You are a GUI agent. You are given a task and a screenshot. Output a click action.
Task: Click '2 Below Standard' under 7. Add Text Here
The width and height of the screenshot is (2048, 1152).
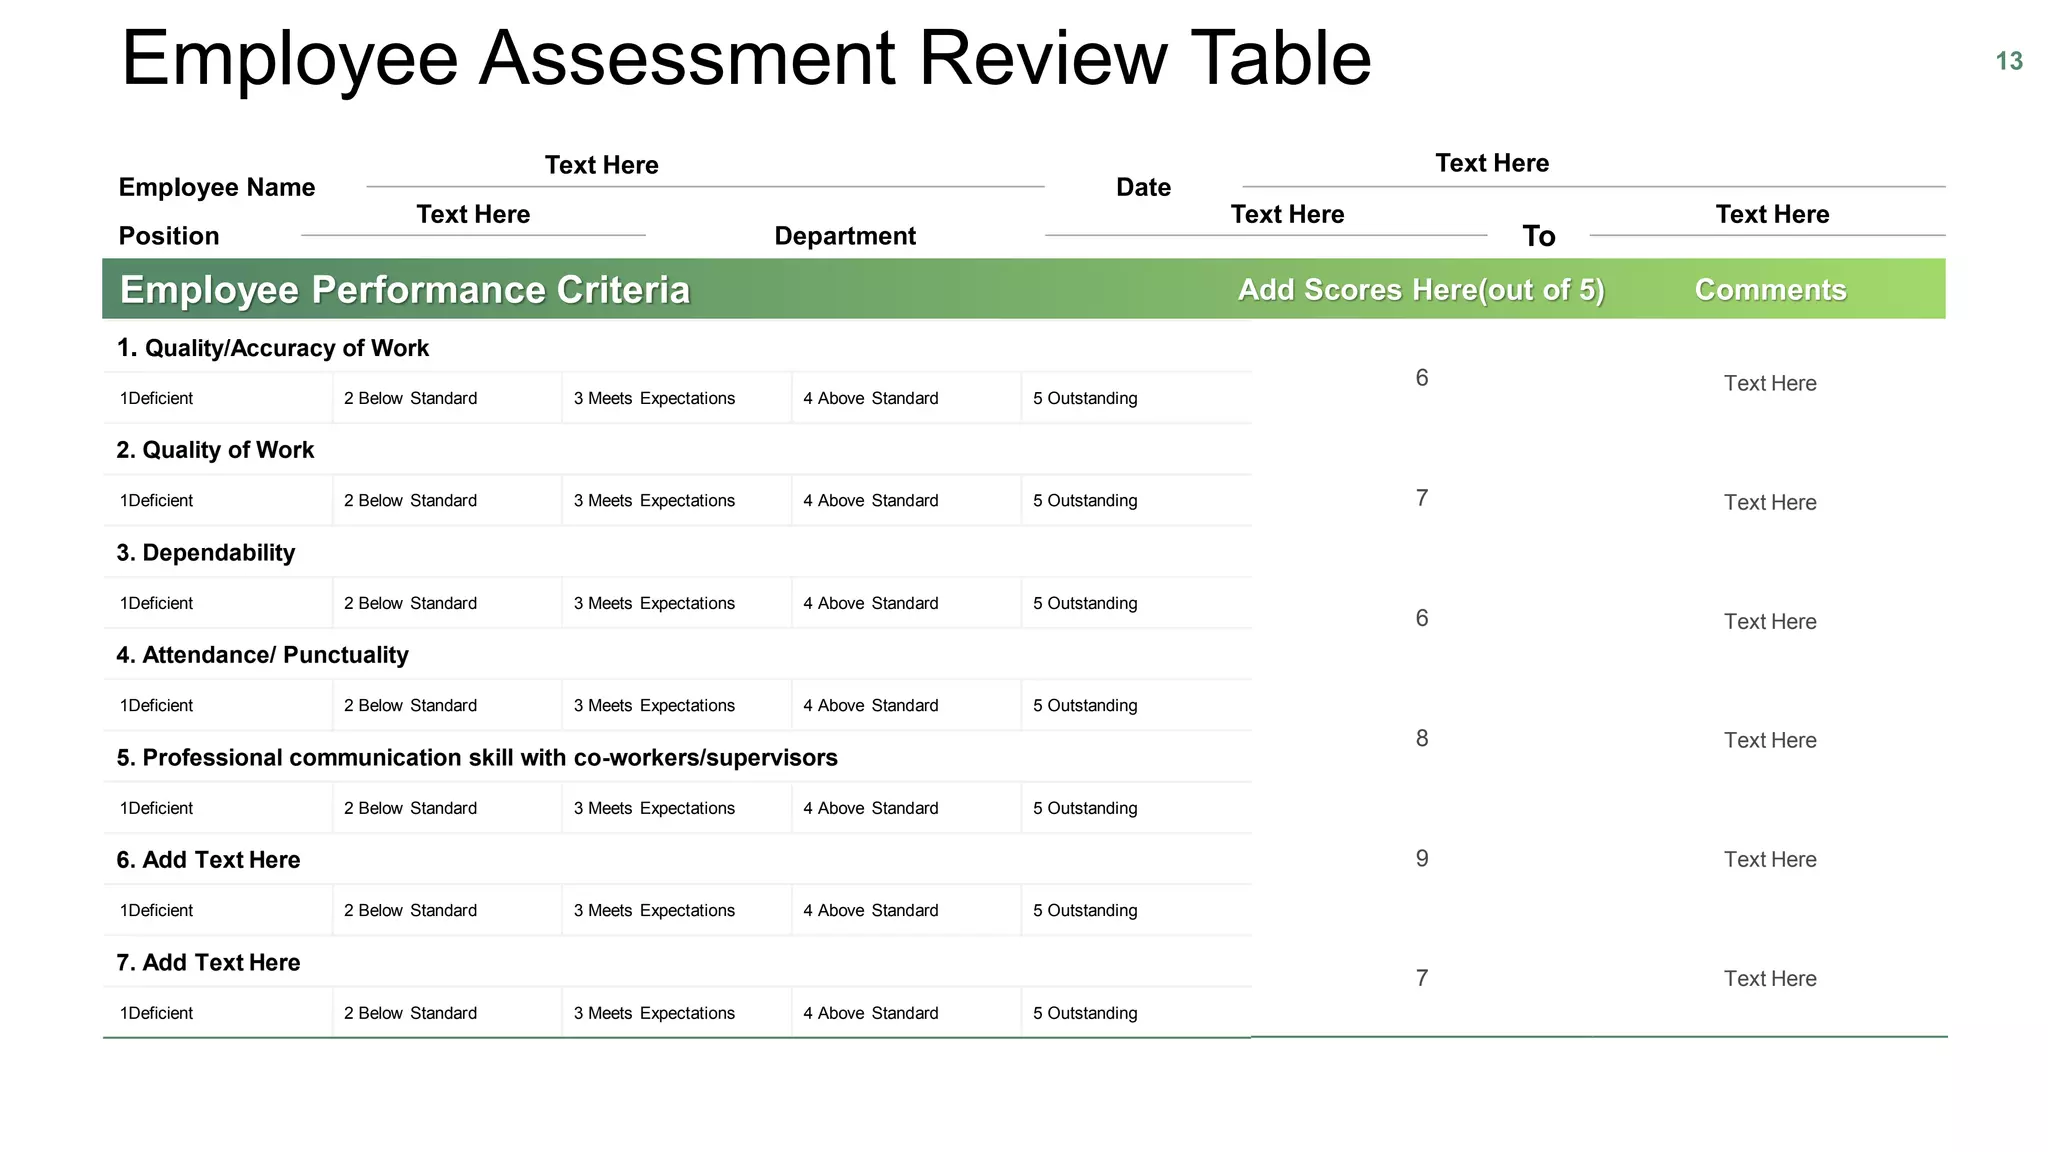point(410,1013)
